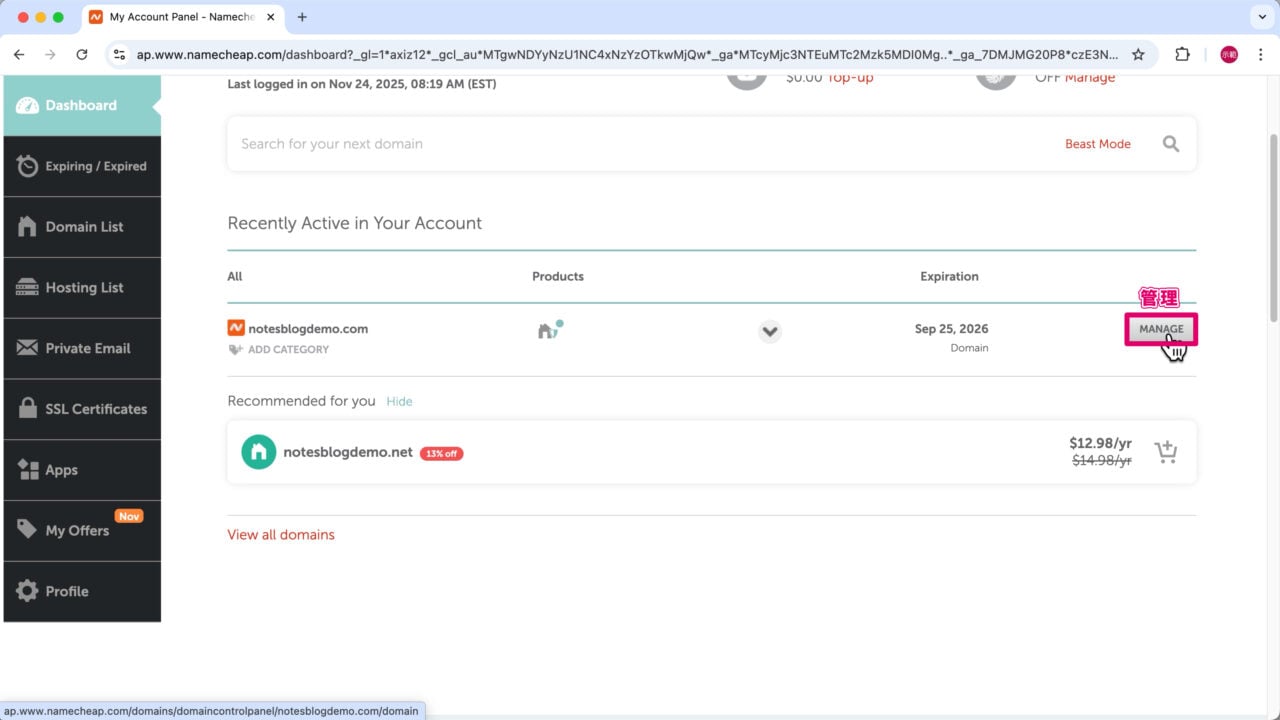The width and height of the screenshot is (1280, 720).
Task: Open View all domains
Action: [280, 534]
